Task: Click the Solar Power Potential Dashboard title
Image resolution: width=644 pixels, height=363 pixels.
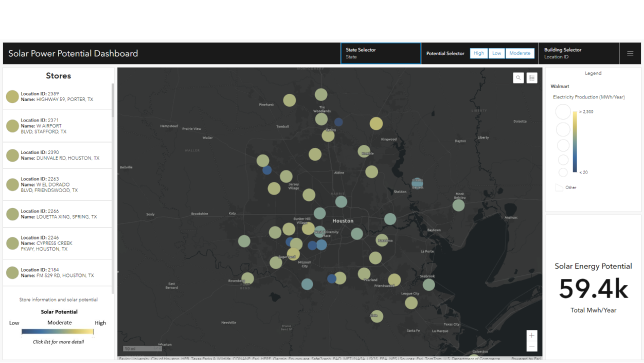Action: pos(73,53)
